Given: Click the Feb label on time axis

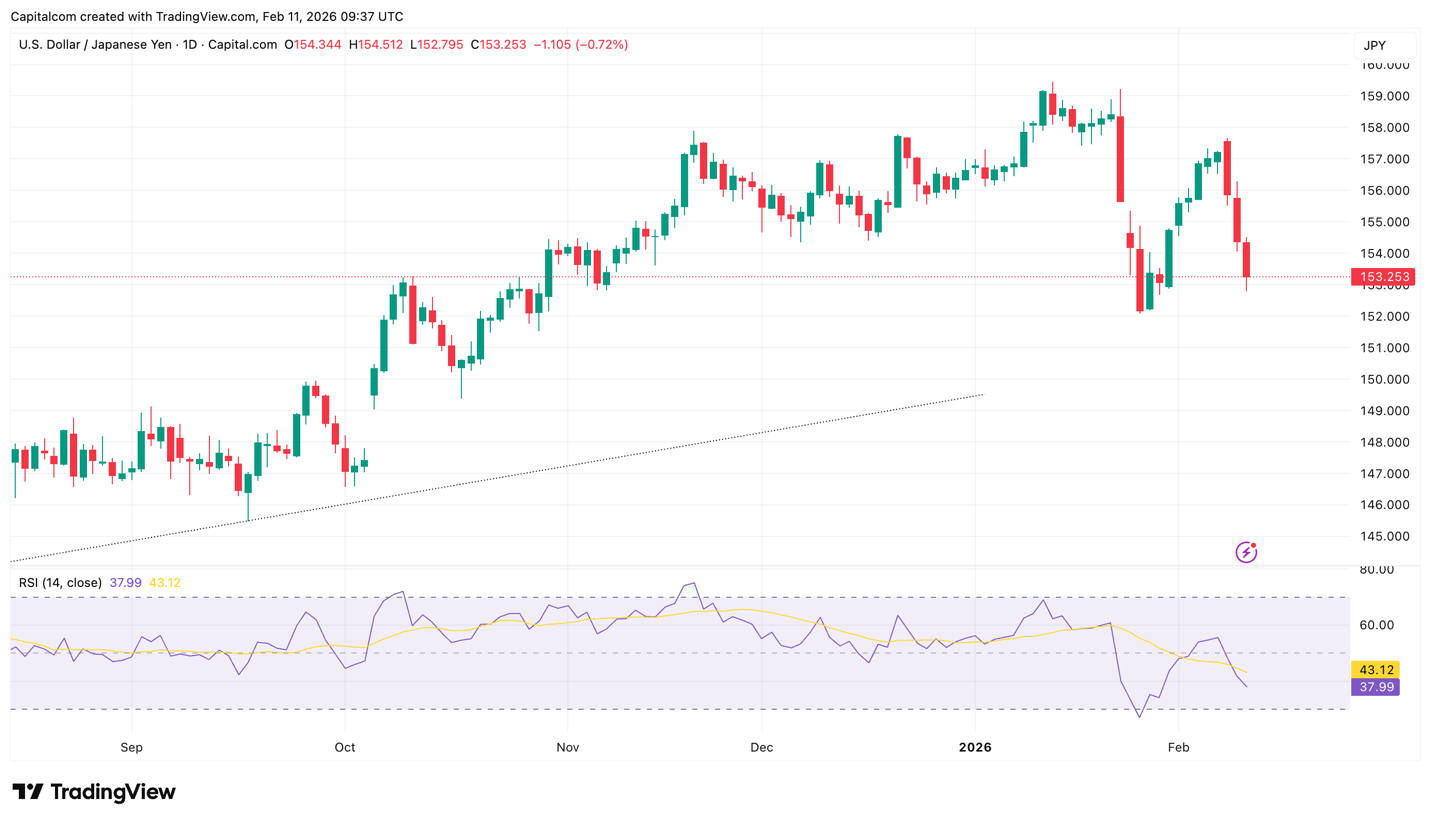Looking at the screenshot, I should click(1178, 747).
